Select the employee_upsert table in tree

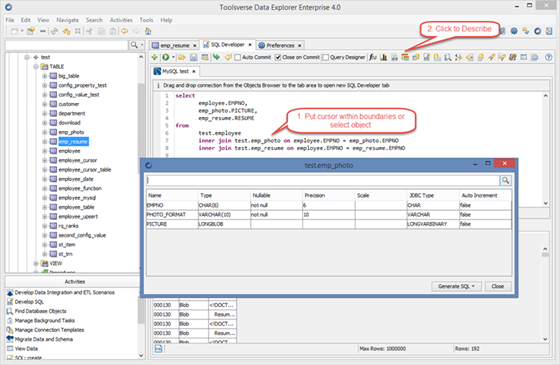pyautogui.click(x=78, y=216)
